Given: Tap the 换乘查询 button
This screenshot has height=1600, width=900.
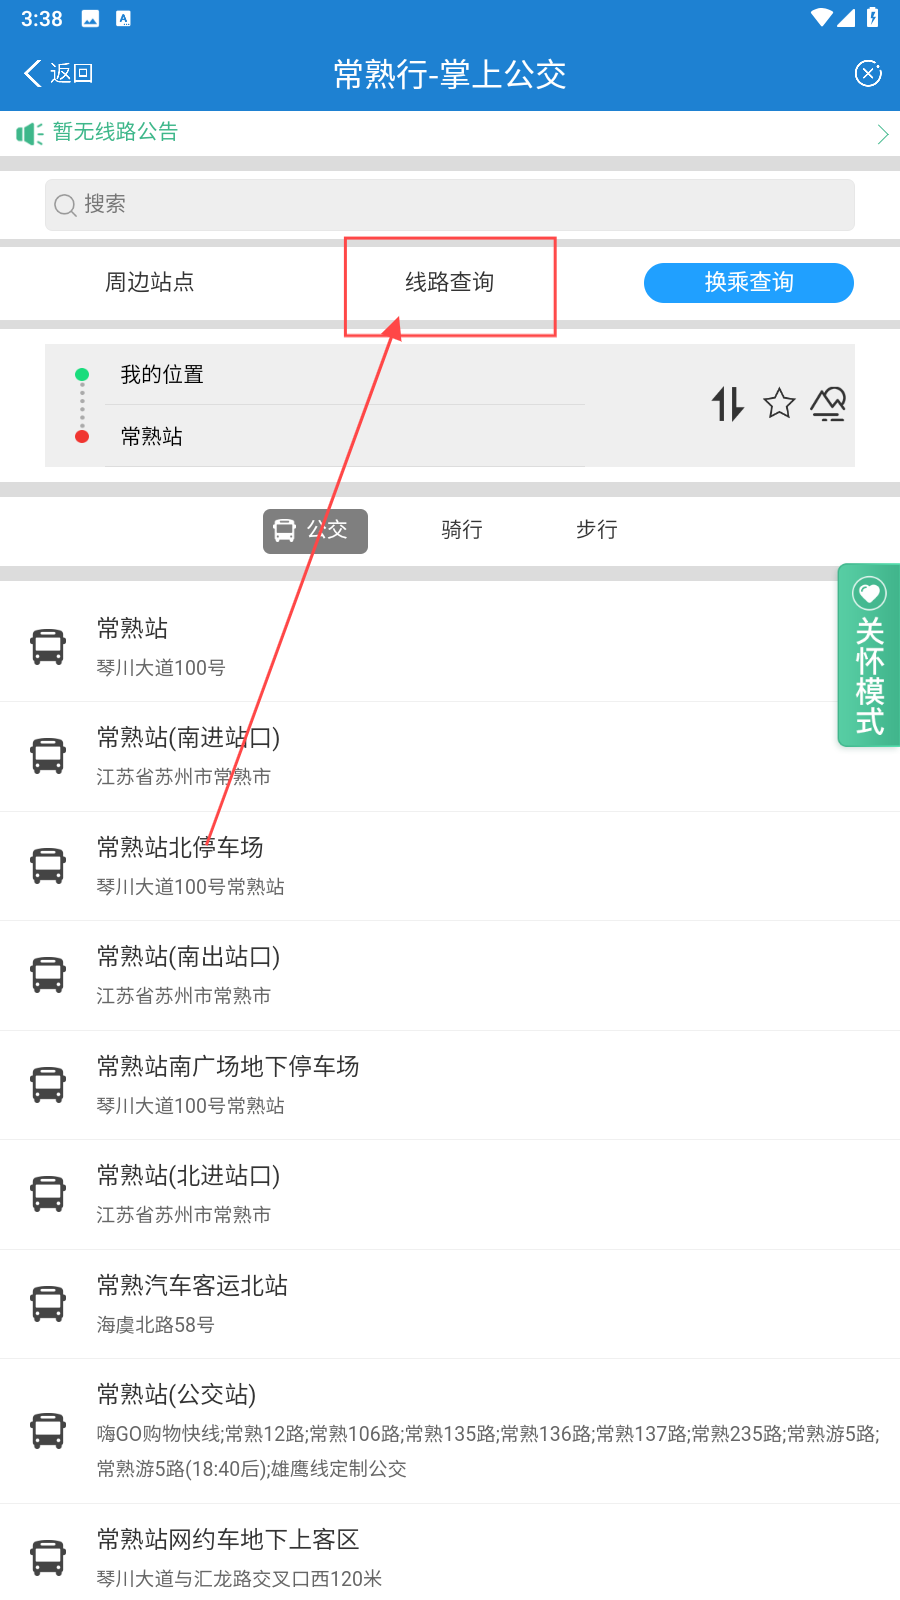Looking at the screenshot, I should [x=748, y=283].
